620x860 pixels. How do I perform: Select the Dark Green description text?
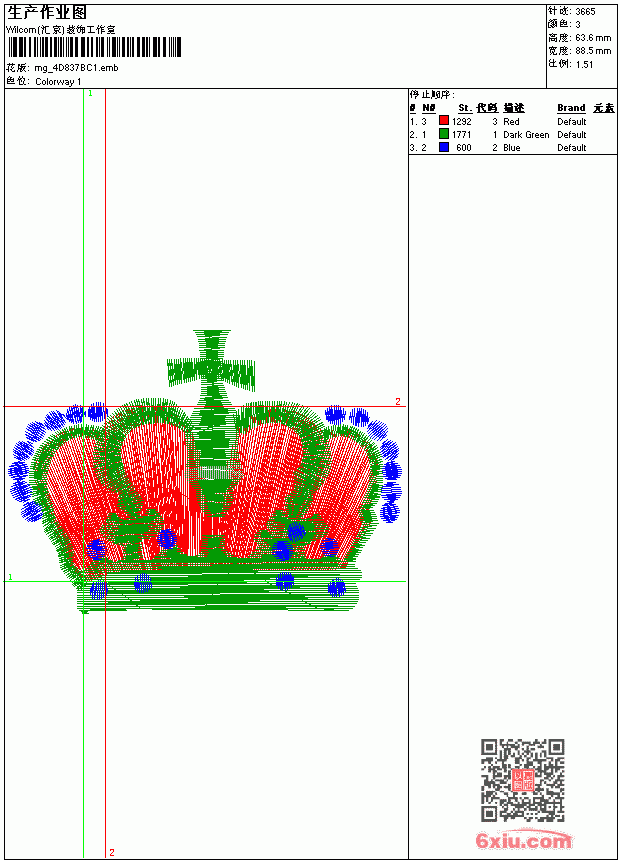click(x=526, y=134)
